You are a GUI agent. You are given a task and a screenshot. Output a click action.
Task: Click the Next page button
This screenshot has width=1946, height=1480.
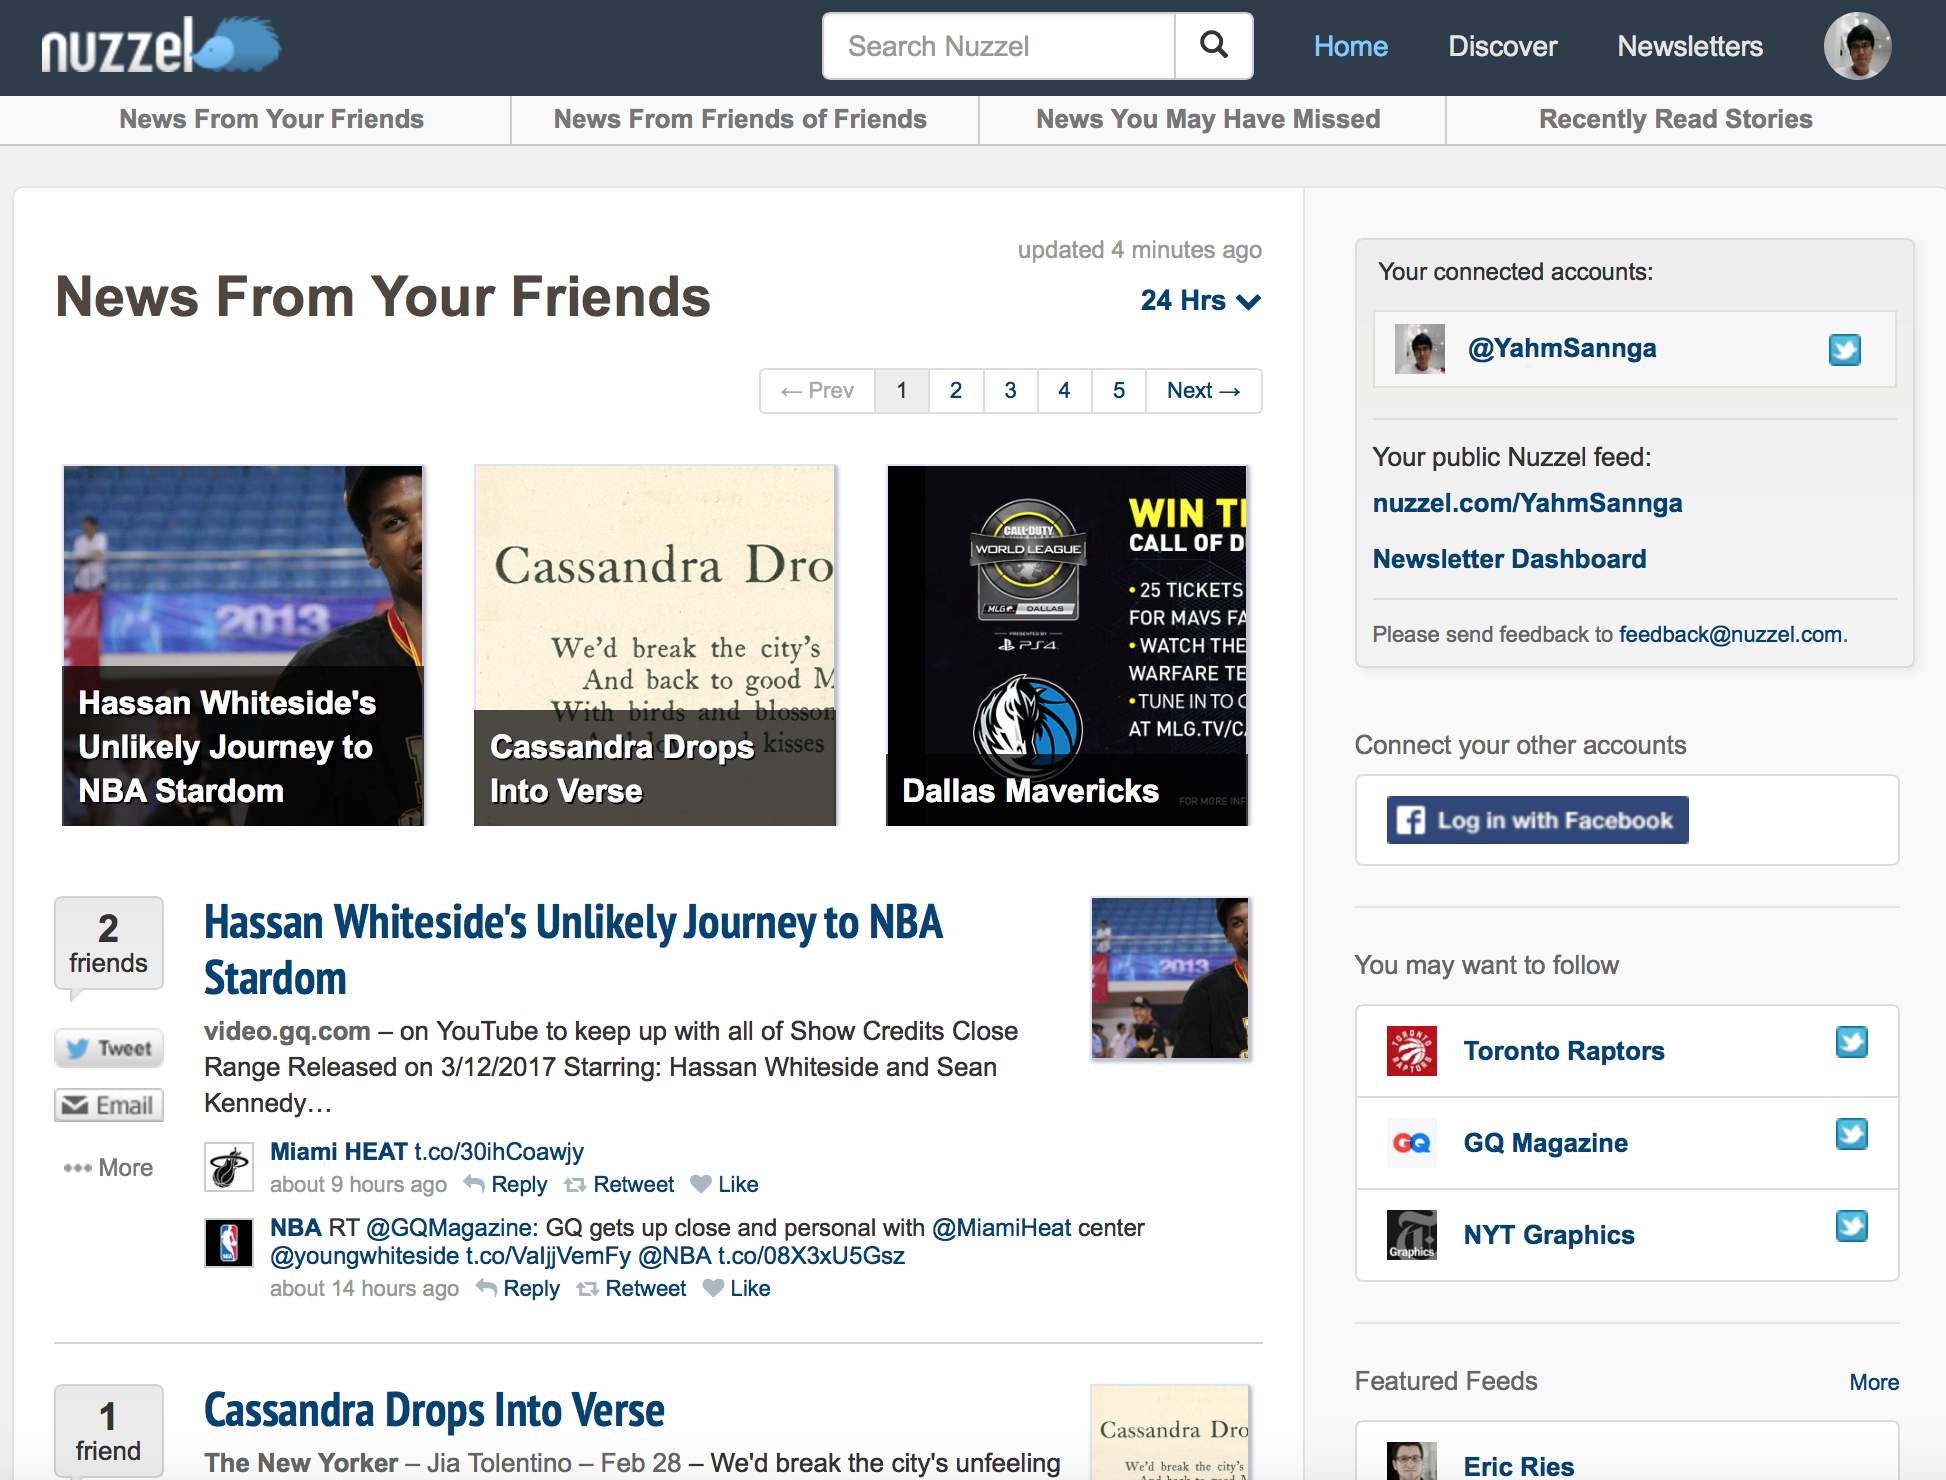1204,391
